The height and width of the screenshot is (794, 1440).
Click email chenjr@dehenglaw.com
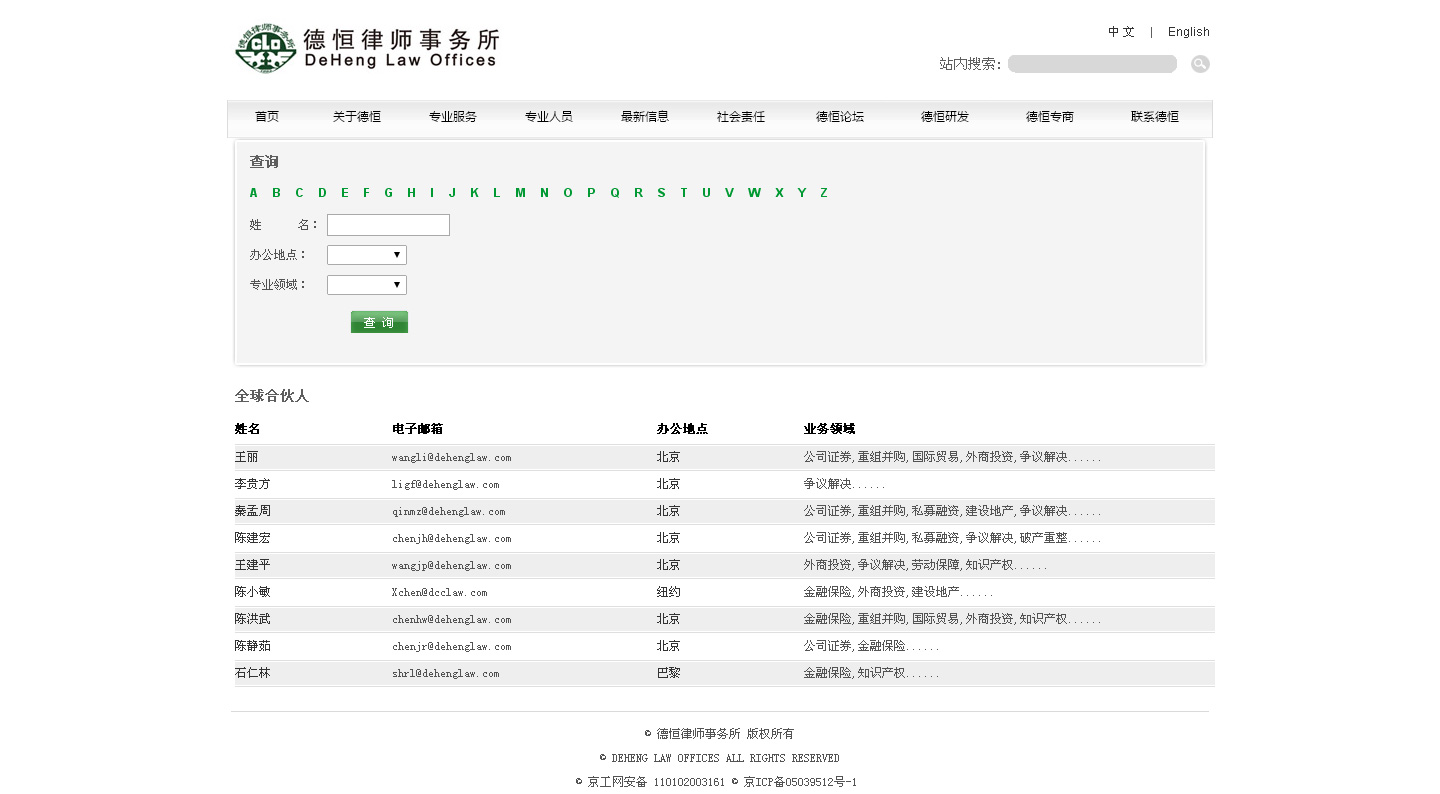pos(451,646)
